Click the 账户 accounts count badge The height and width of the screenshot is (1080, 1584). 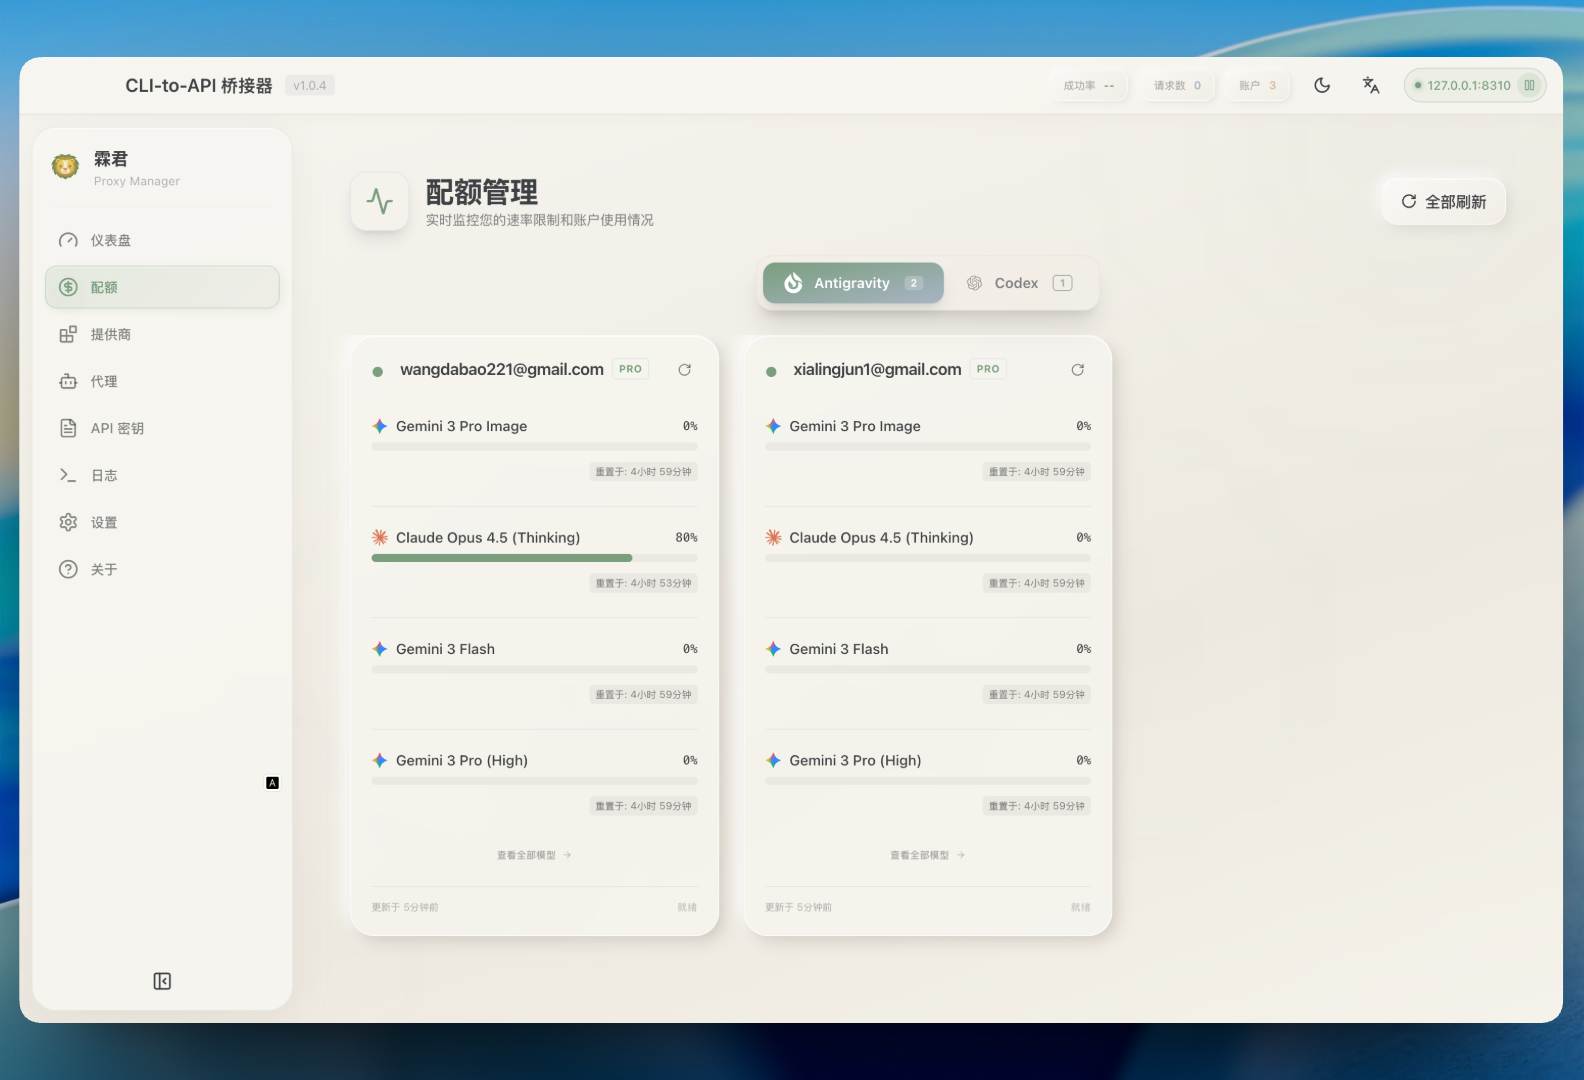click(x=1257, y=86)
